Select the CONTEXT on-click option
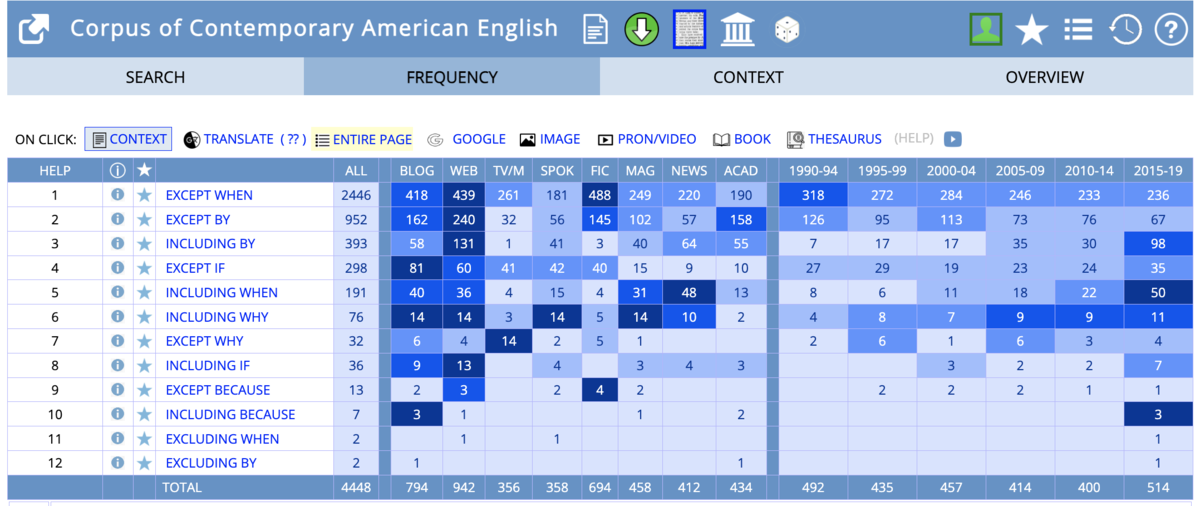1200x506 pixels. pos(128,139)
